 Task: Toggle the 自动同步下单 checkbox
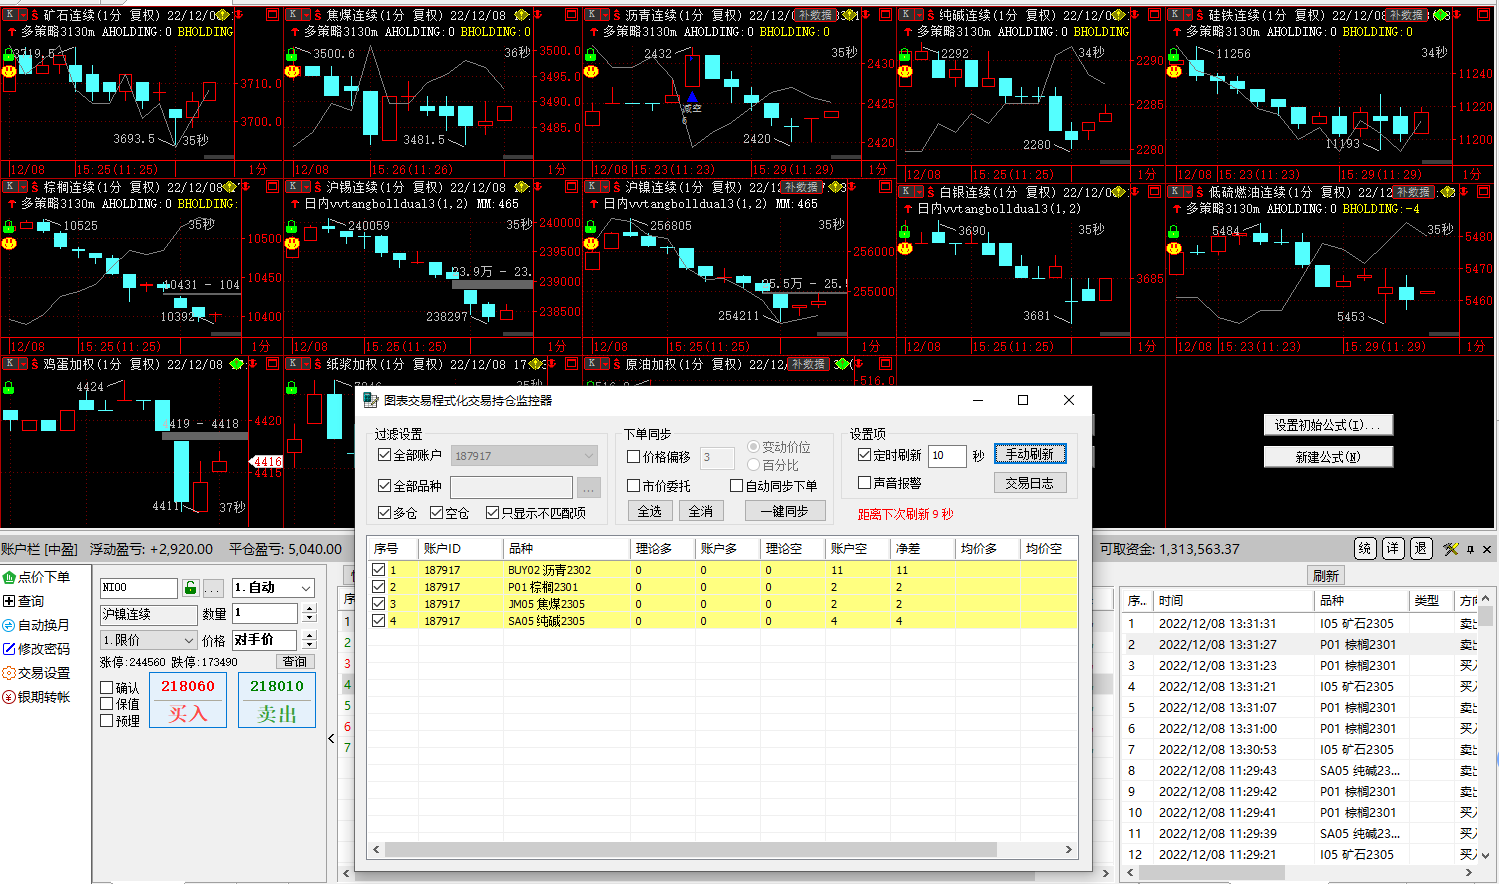737,486
